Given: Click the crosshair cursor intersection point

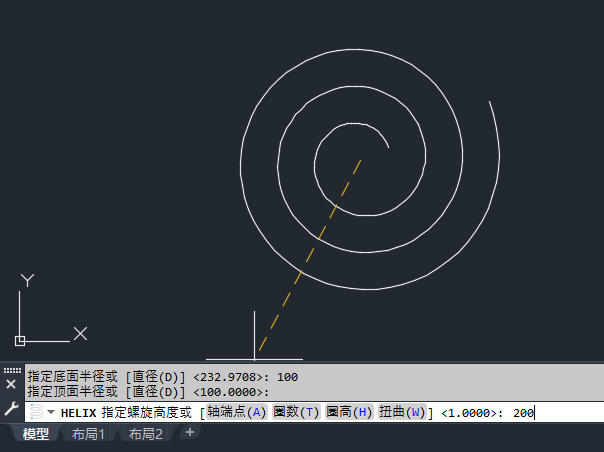Looking at the screenshot, I should (x=254, y=359).
